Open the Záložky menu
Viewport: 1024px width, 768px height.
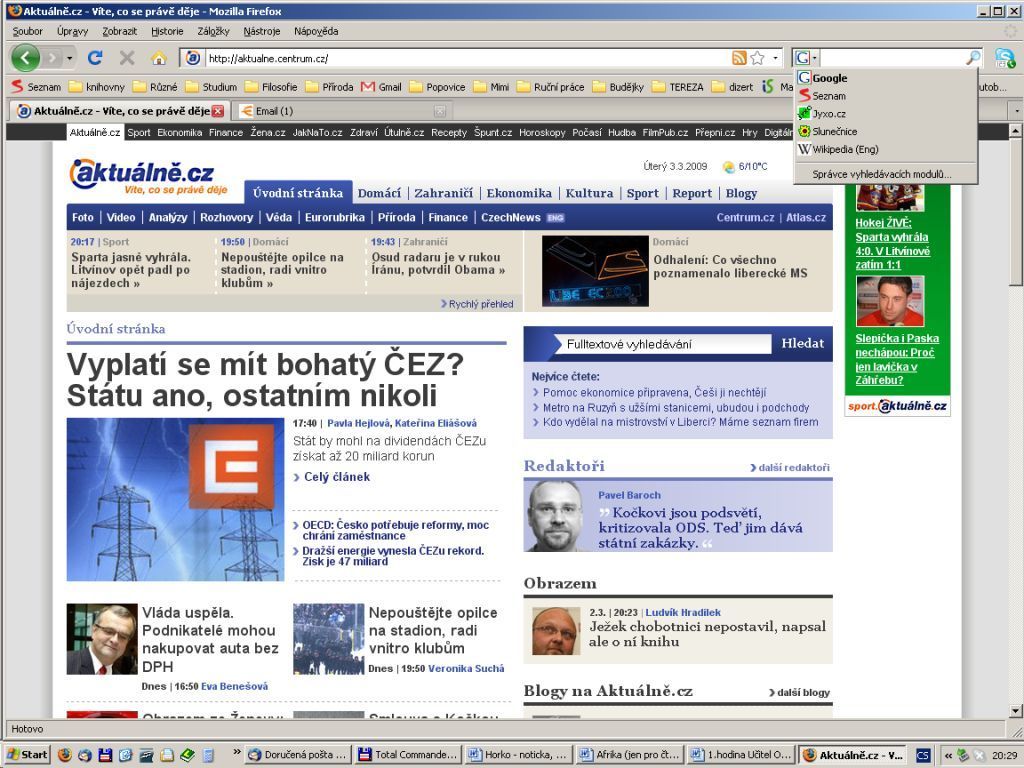(x=214, y=31)
